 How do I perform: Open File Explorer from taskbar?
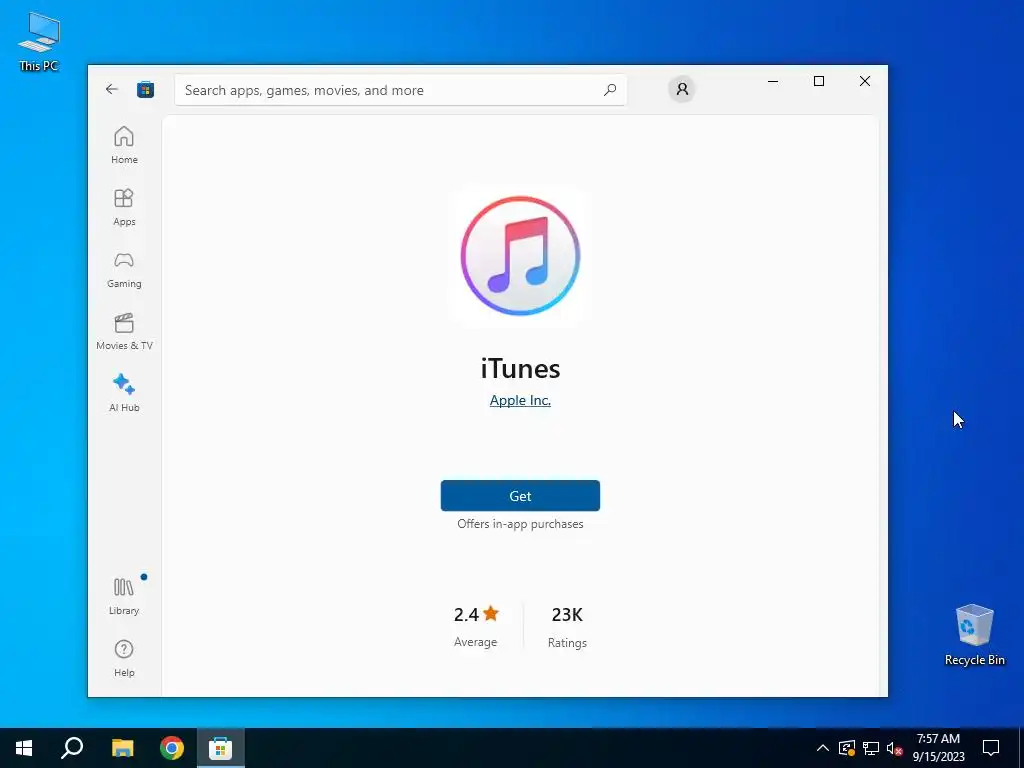(x=122, y=748)
